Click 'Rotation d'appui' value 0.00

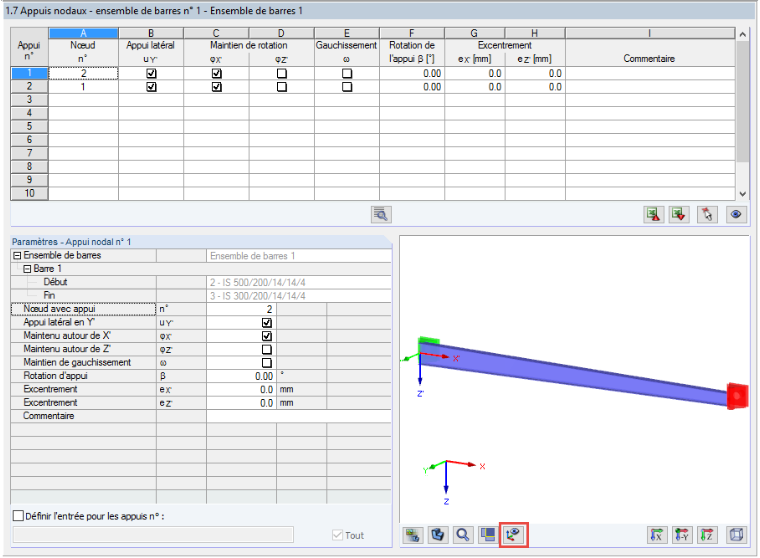pyautogui.click(x=241, y=376)
